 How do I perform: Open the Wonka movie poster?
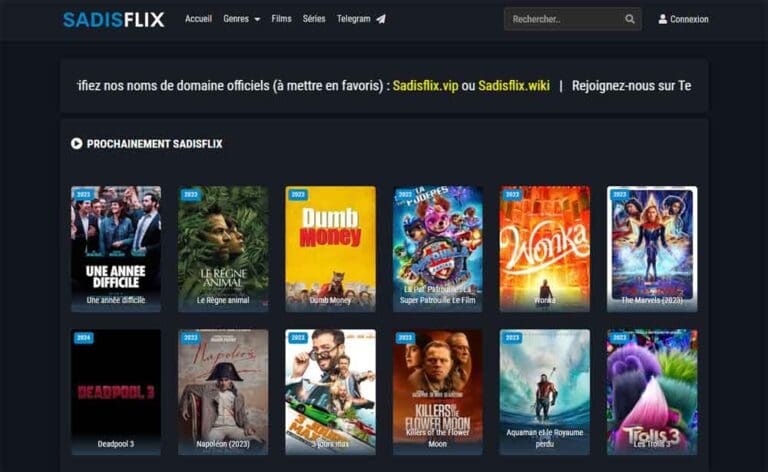pyautogui.click(x=545, y=248)
